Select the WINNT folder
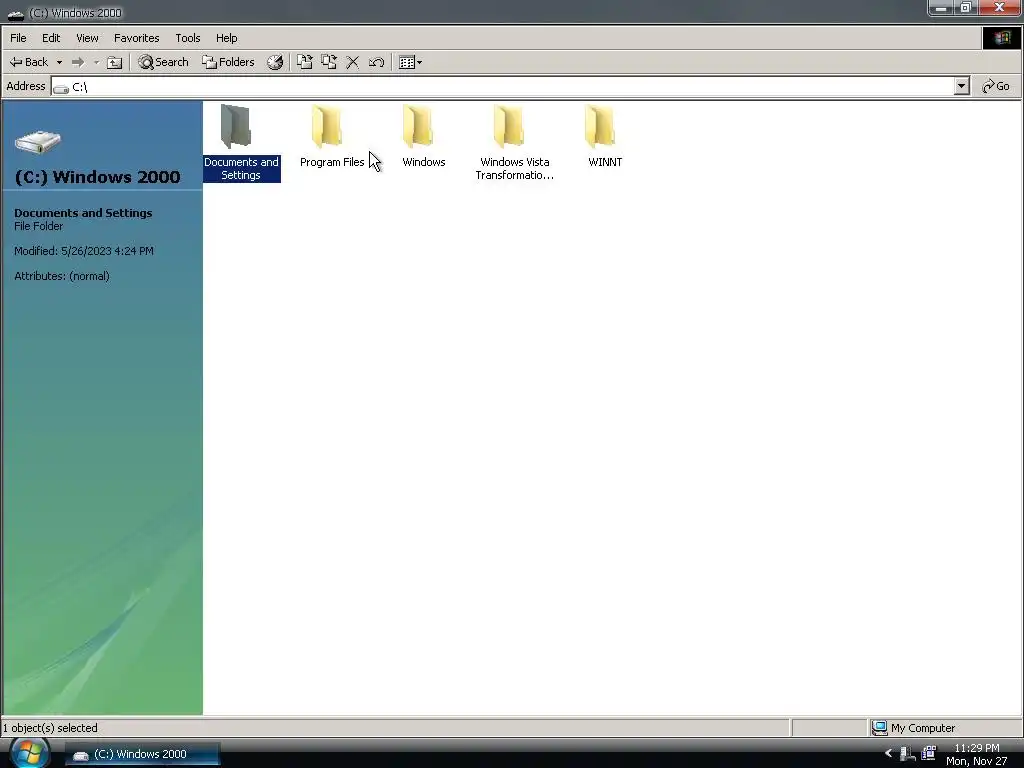Viewport: 1024px width, 768px height. click(x=605, y=136)
